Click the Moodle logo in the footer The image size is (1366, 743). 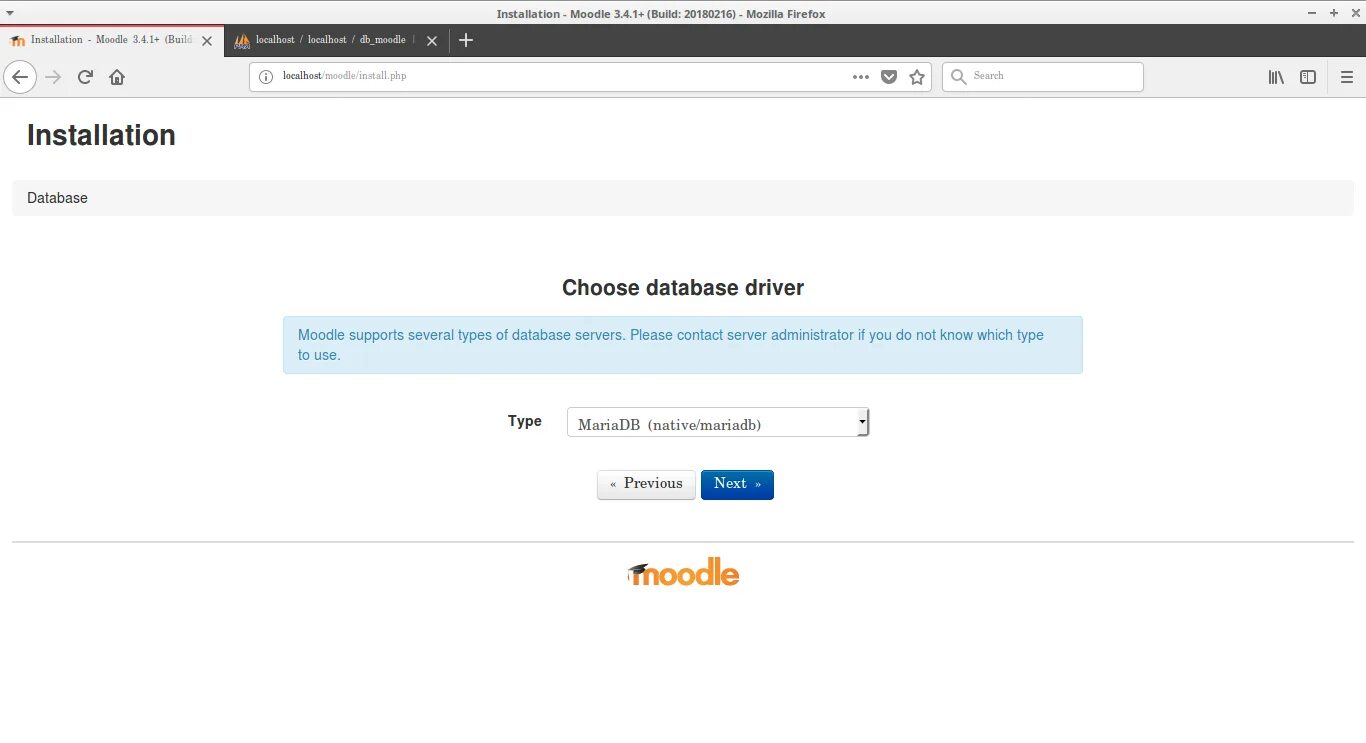tap(683, 572)
